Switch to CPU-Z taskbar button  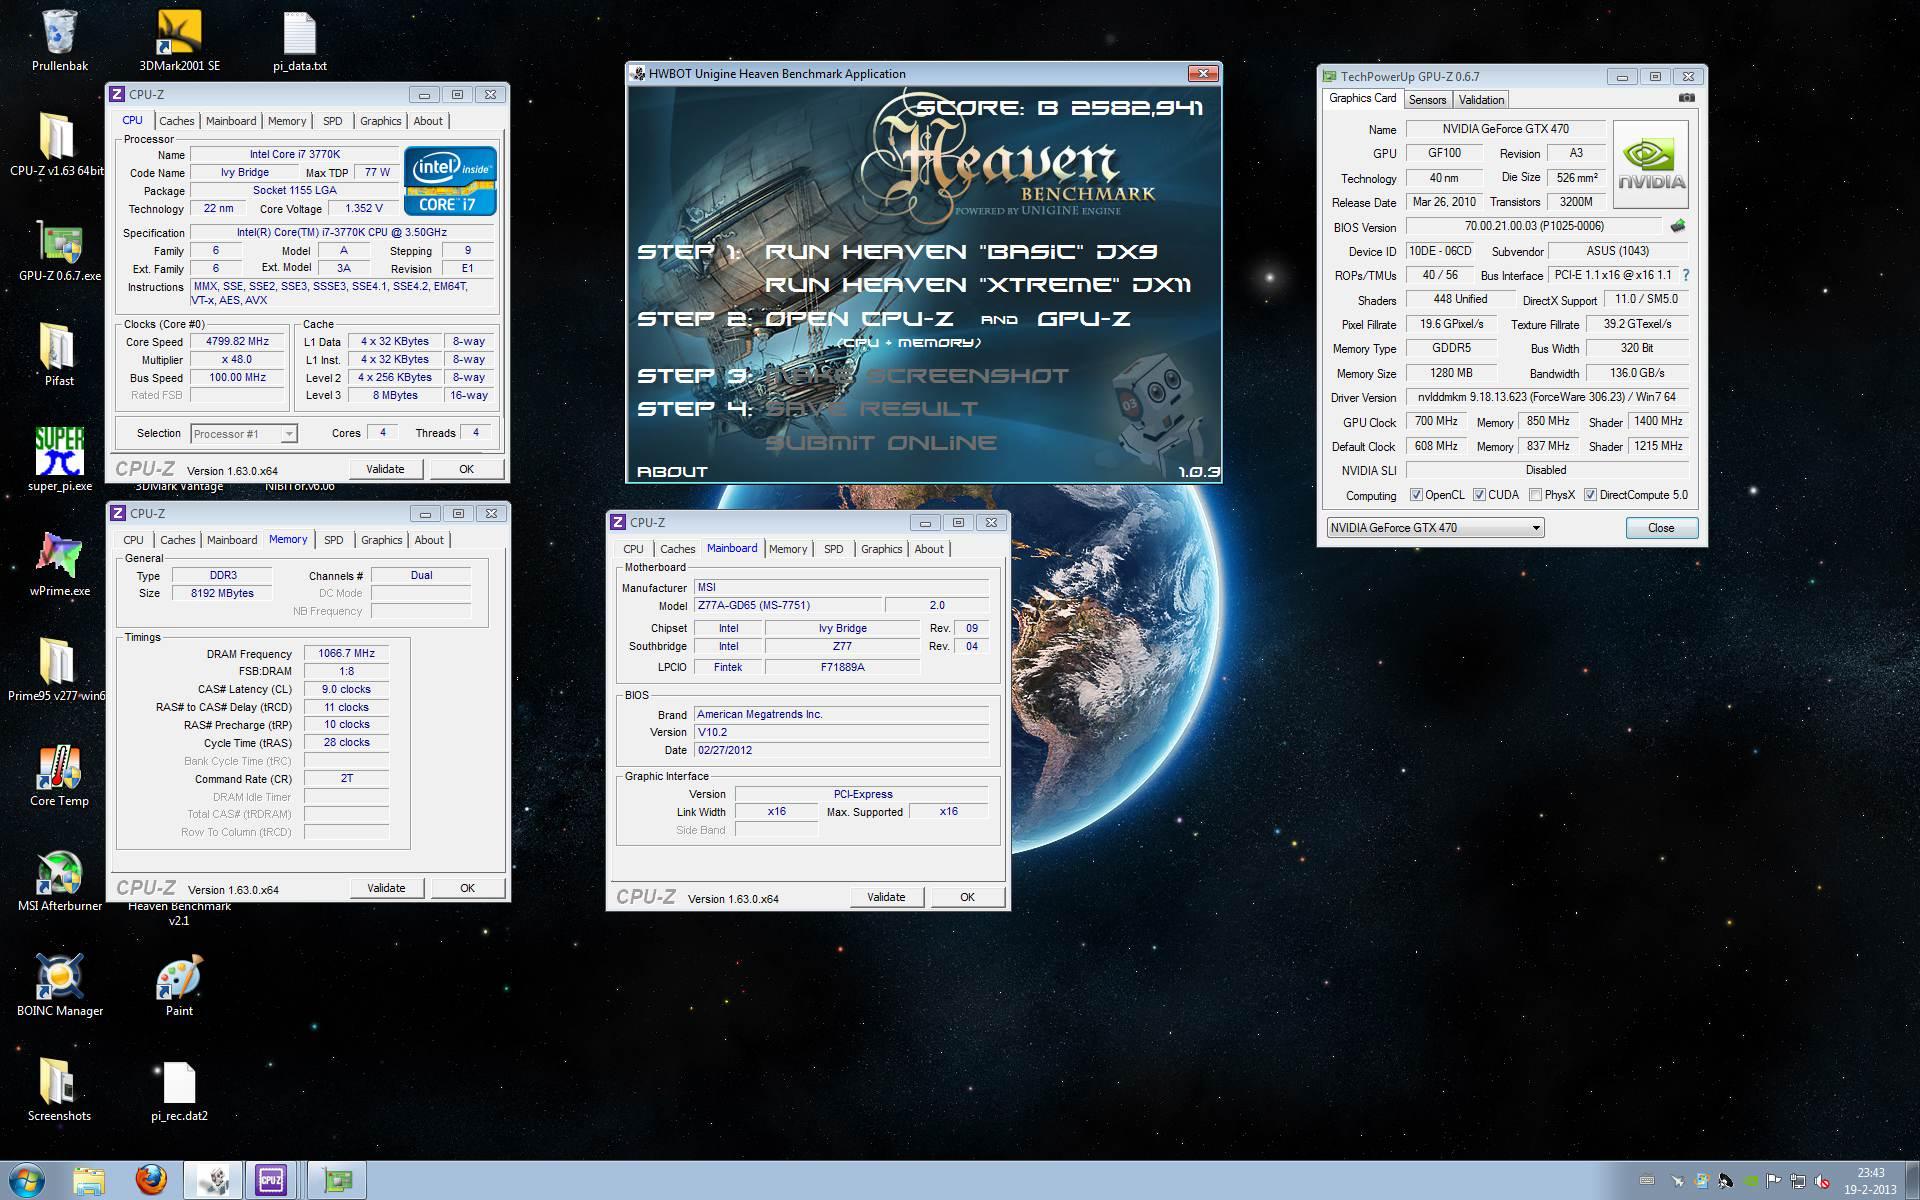point(271,1181)
